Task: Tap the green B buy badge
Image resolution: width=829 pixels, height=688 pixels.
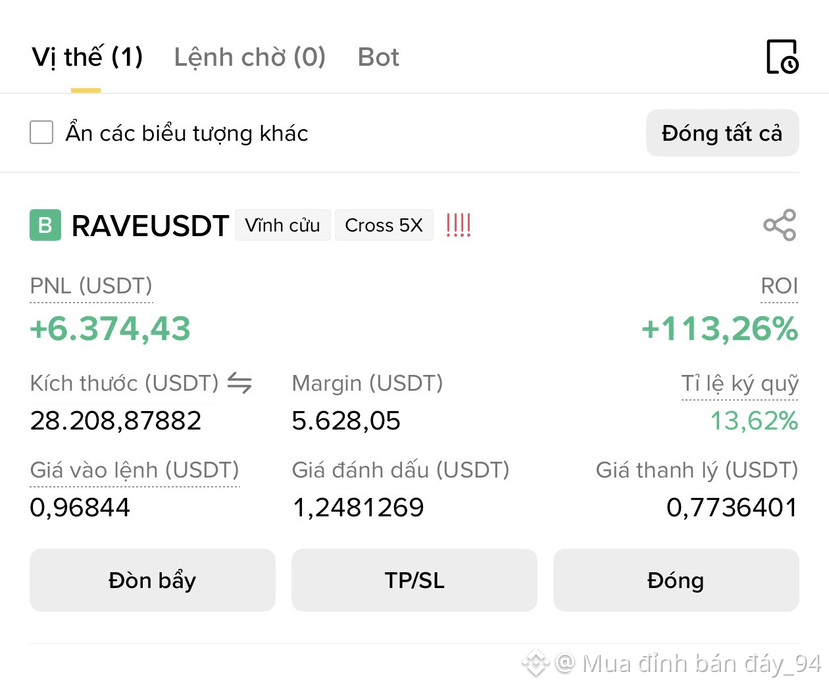Action: (x=45, y=225)
